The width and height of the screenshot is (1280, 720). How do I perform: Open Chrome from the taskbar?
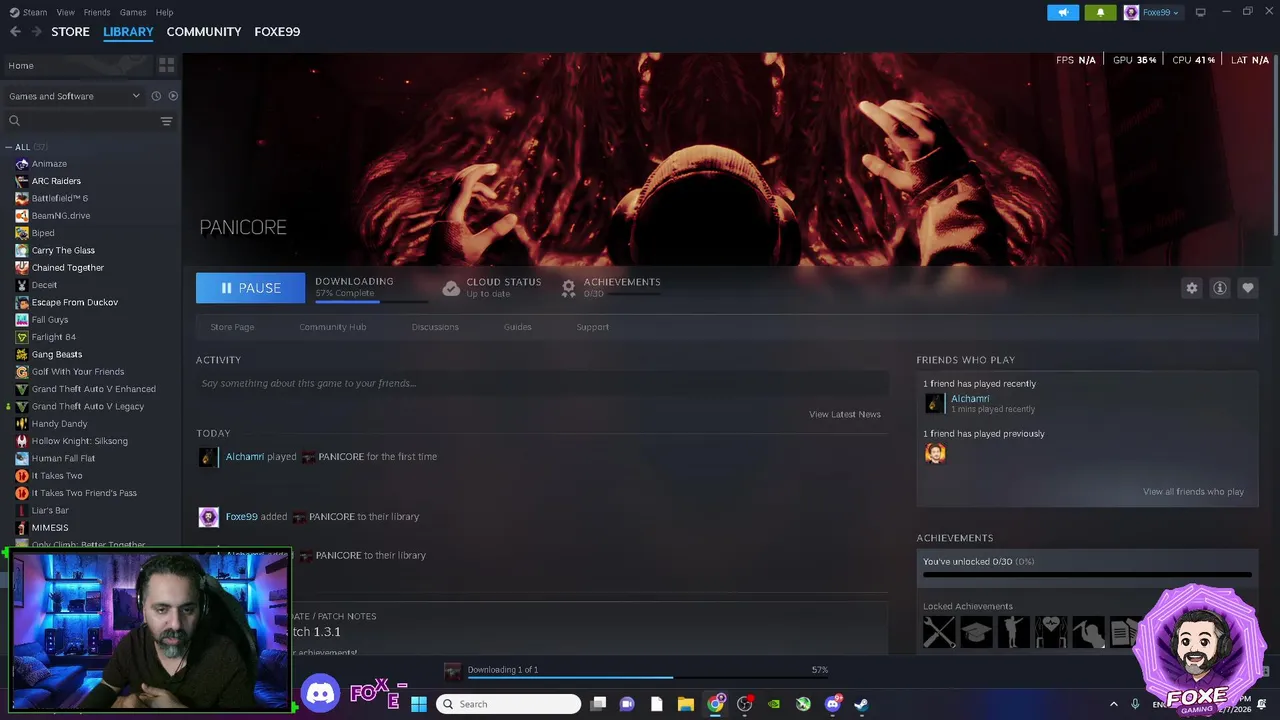[x=715, y=704]
